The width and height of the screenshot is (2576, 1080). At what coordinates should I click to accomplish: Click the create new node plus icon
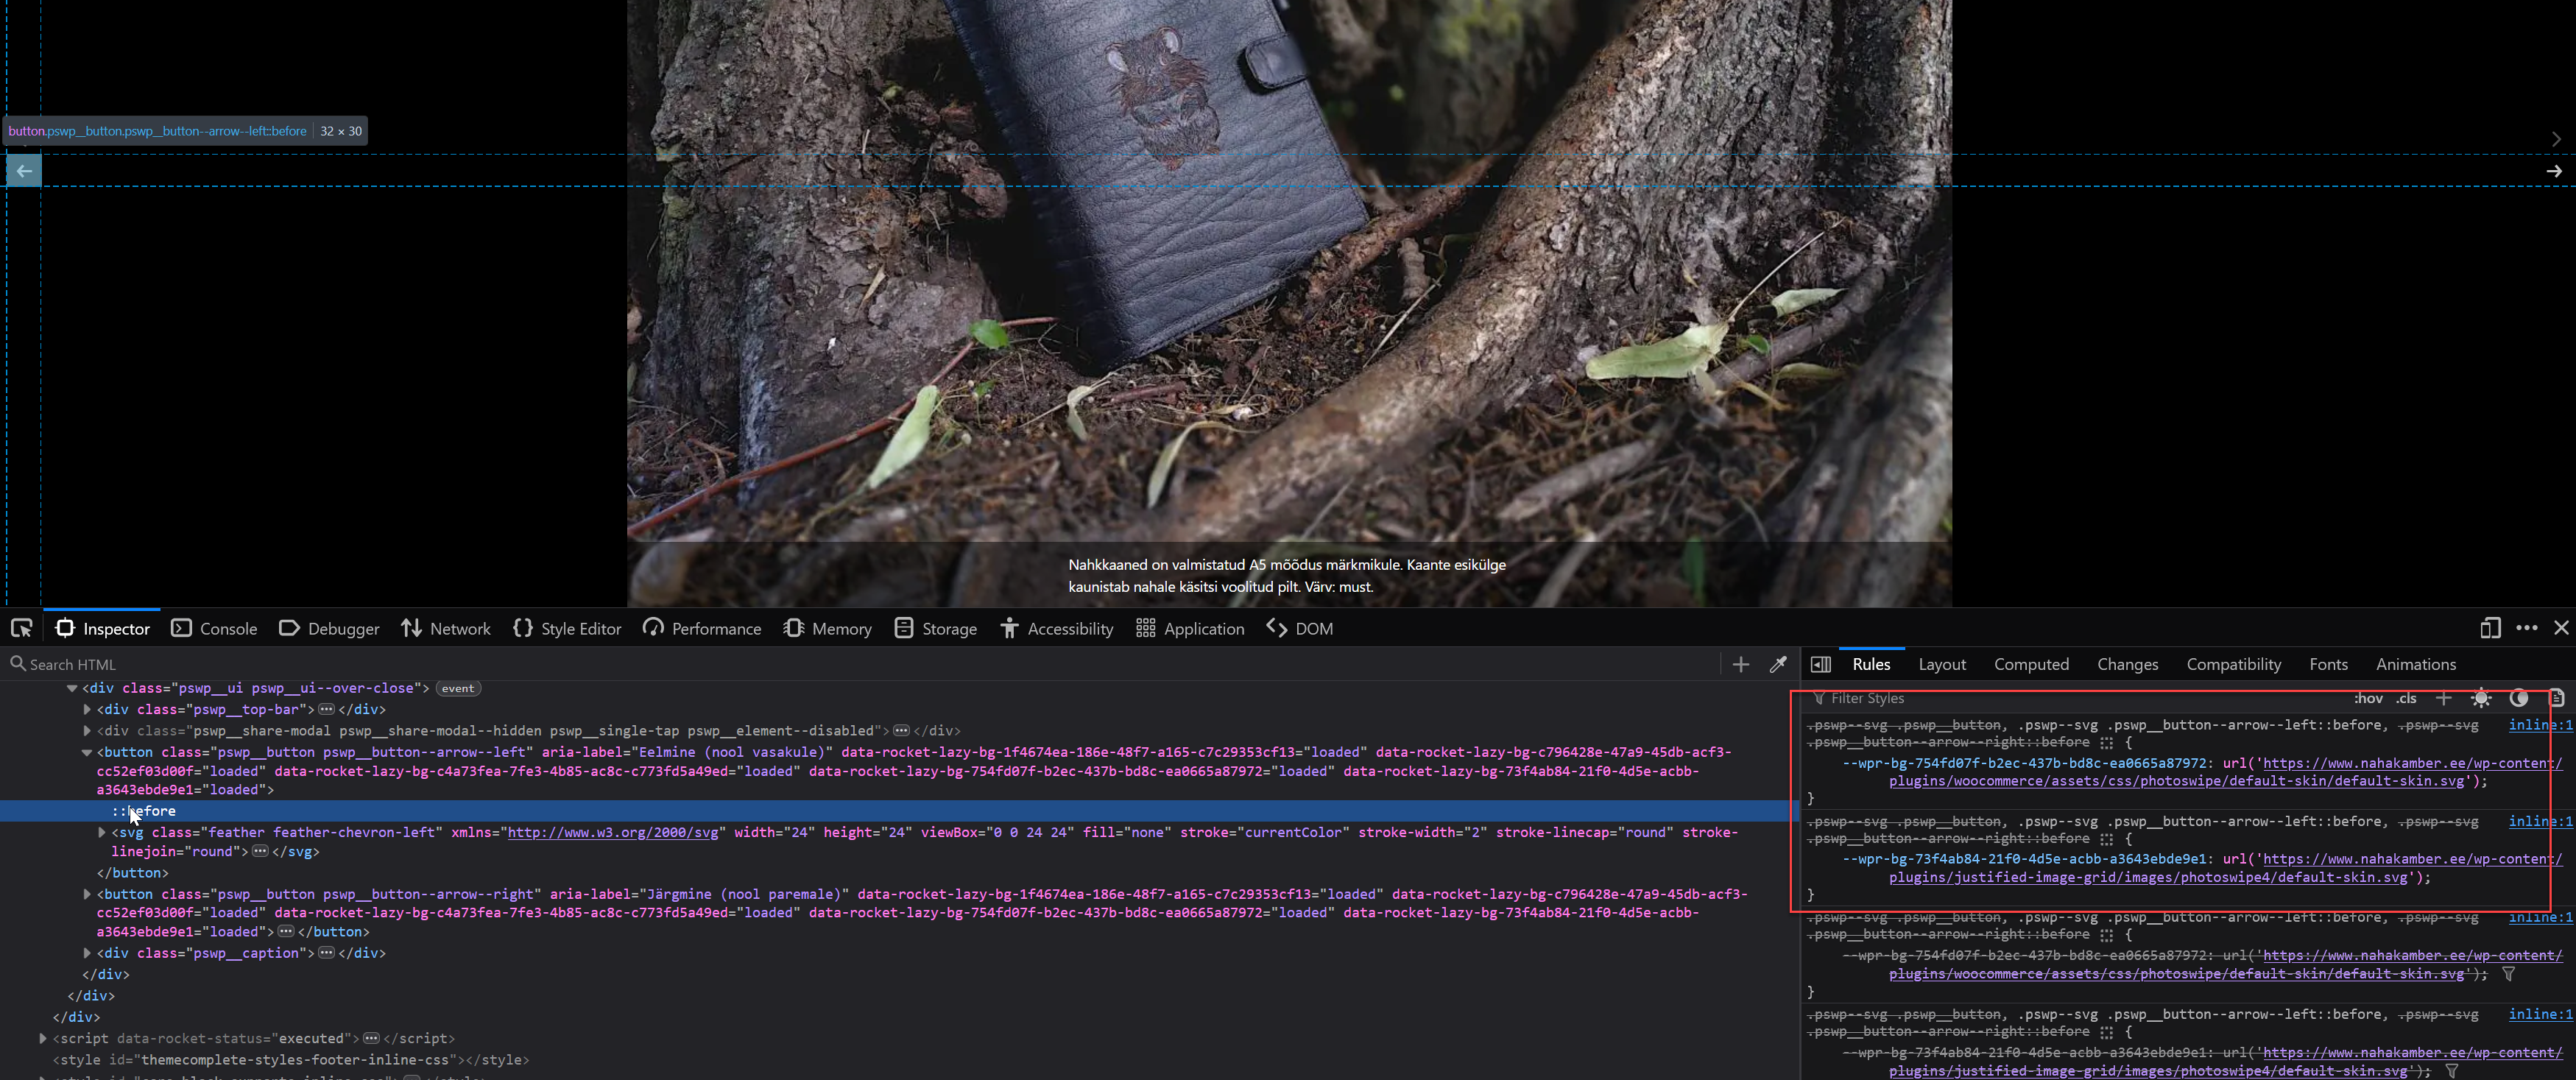pyautogui.click(x=1741, y=664)
